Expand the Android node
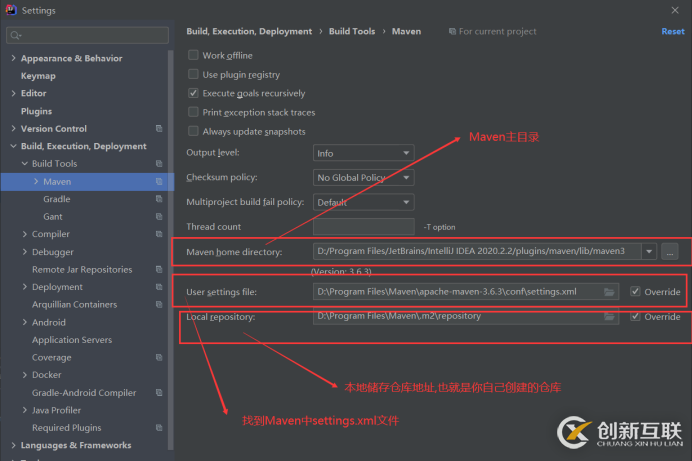The image size is (692, 461). (25, 322)
